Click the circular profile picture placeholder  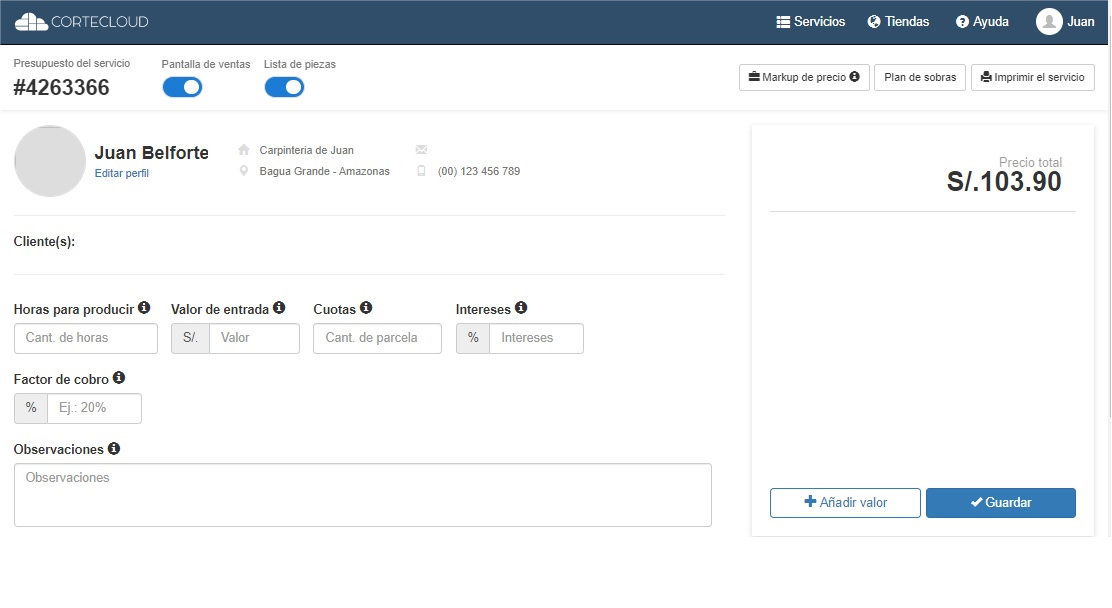pyautogui.click(x=50, y=161)
